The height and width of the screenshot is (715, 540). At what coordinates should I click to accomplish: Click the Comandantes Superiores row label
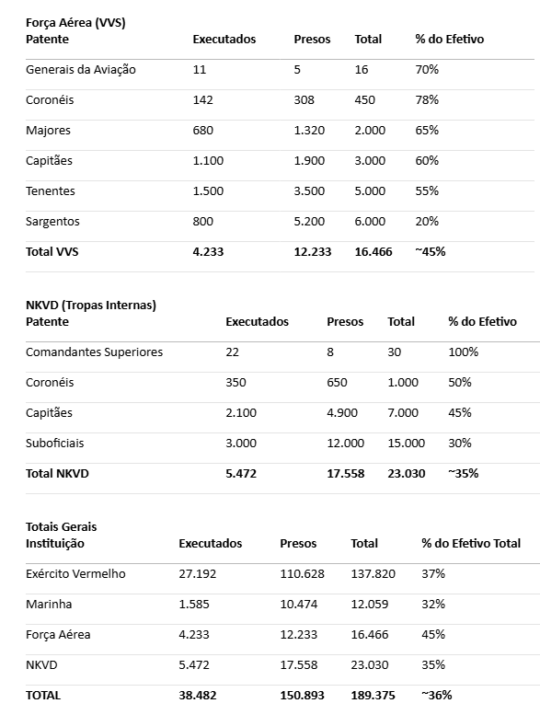pos(94,352)
